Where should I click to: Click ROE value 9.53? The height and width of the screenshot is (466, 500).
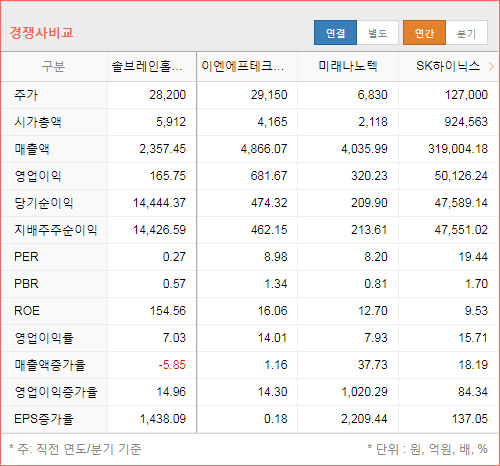coord(476,311)
